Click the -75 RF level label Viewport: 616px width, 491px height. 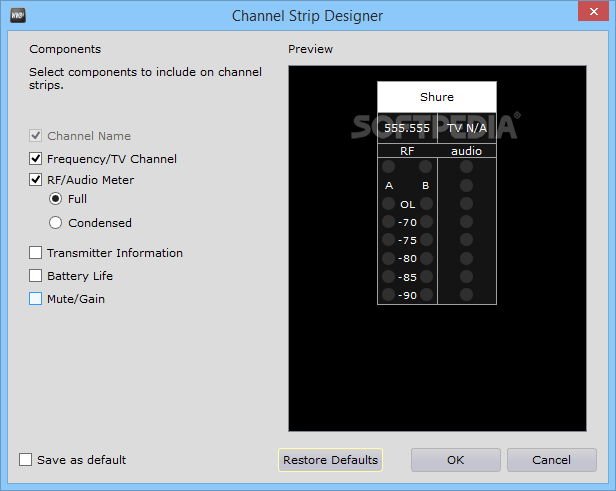point(407,240)
